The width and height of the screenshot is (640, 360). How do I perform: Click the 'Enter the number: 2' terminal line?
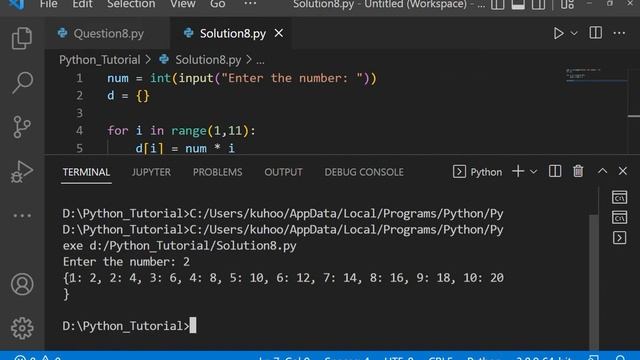click(x=126, y=262)
